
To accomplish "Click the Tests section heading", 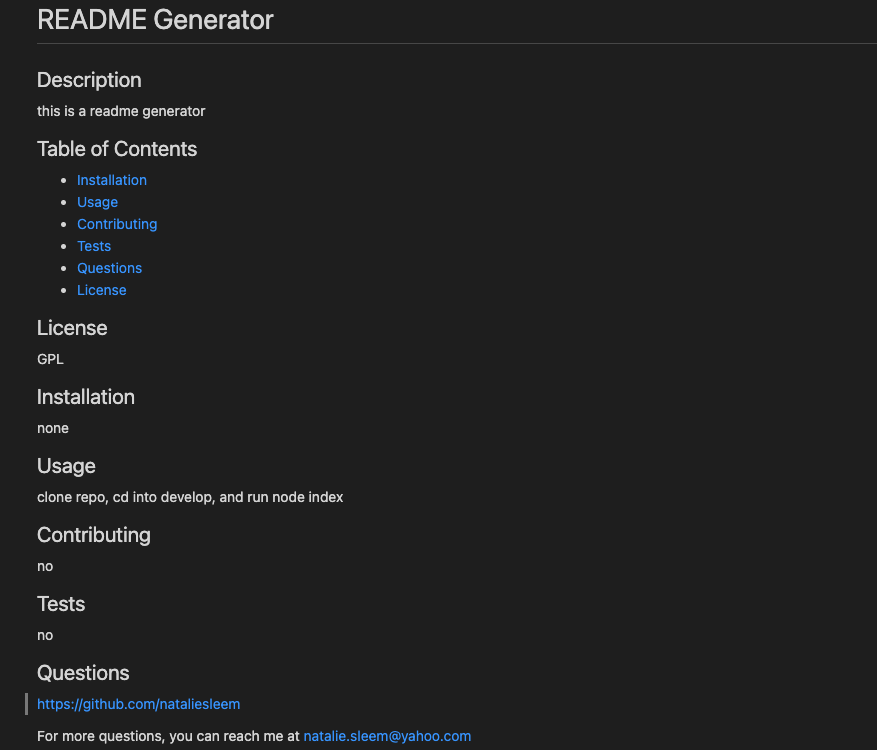I will point(60,604).
